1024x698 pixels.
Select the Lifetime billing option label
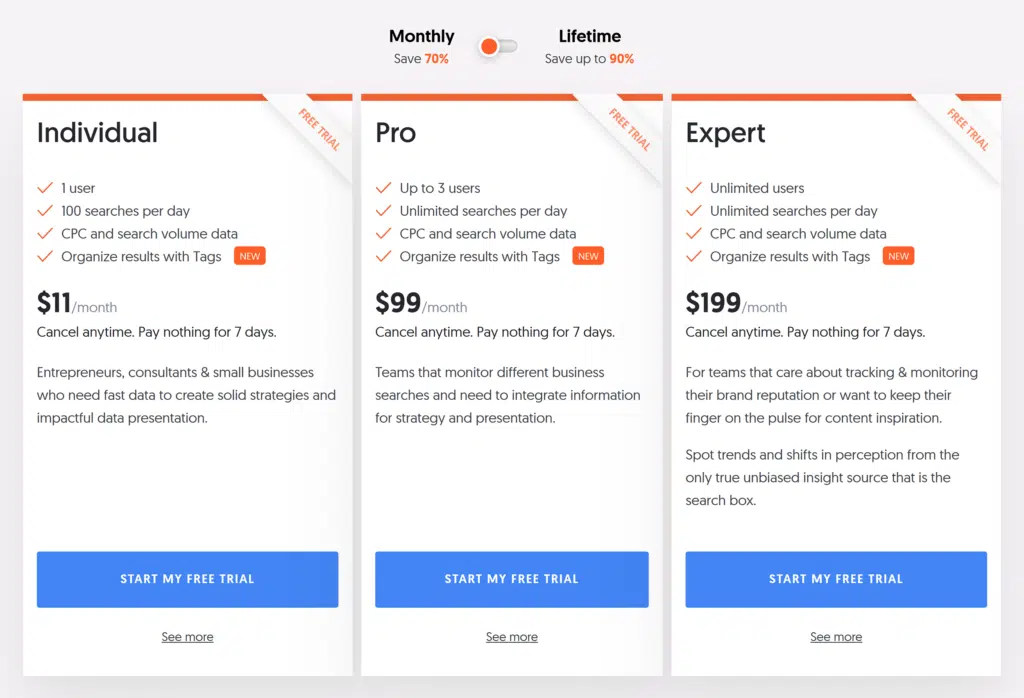589,37
